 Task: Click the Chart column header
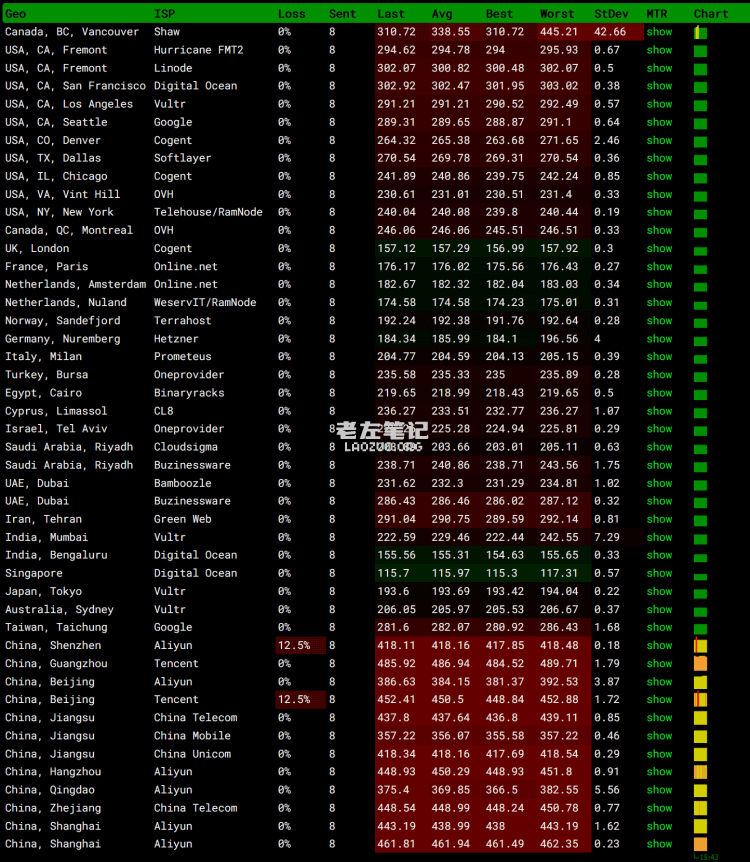point(710,14)
